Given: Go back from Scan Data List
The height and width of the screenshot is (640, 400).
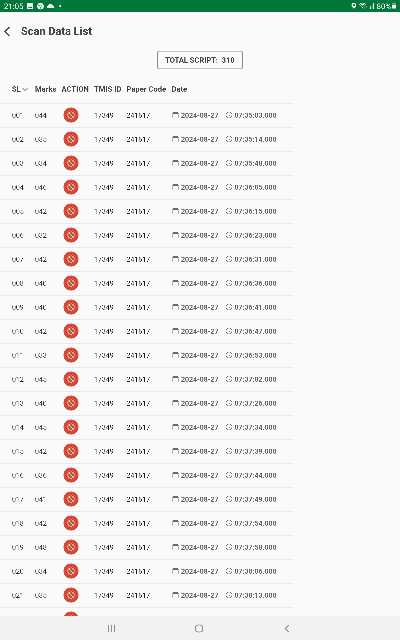Looking at the screenshot, I should pyautogui.click(x=7, y=31).
